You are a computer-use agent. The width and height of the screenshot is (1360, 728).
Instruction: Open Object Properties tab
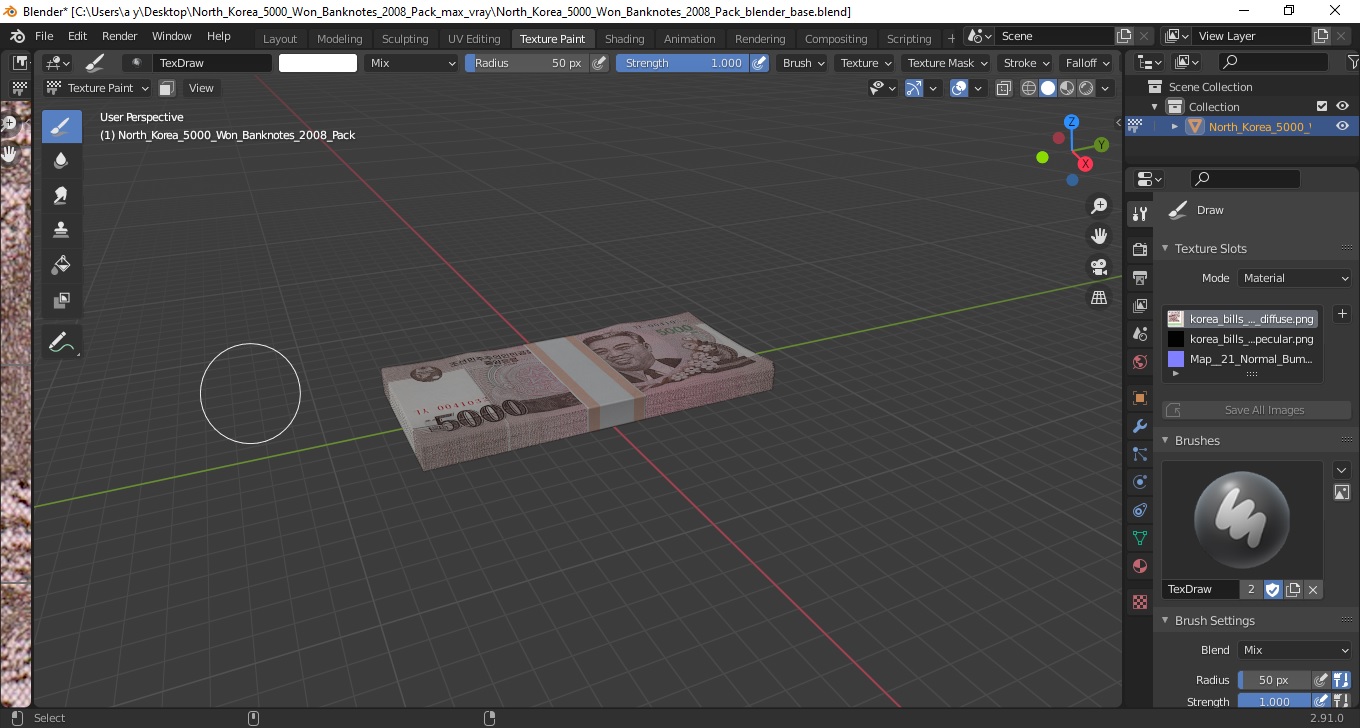pos(1139,398)
